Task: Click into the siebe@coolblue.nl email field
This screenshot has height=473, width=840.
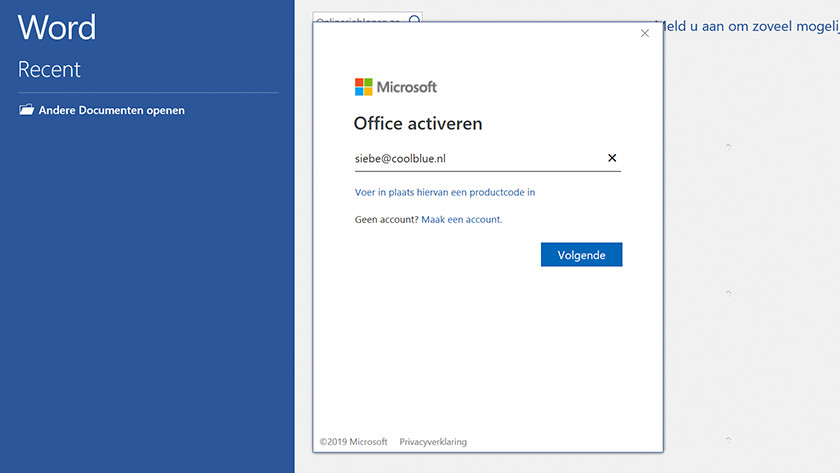Action: pyautogui.click(x=470, y=158)
